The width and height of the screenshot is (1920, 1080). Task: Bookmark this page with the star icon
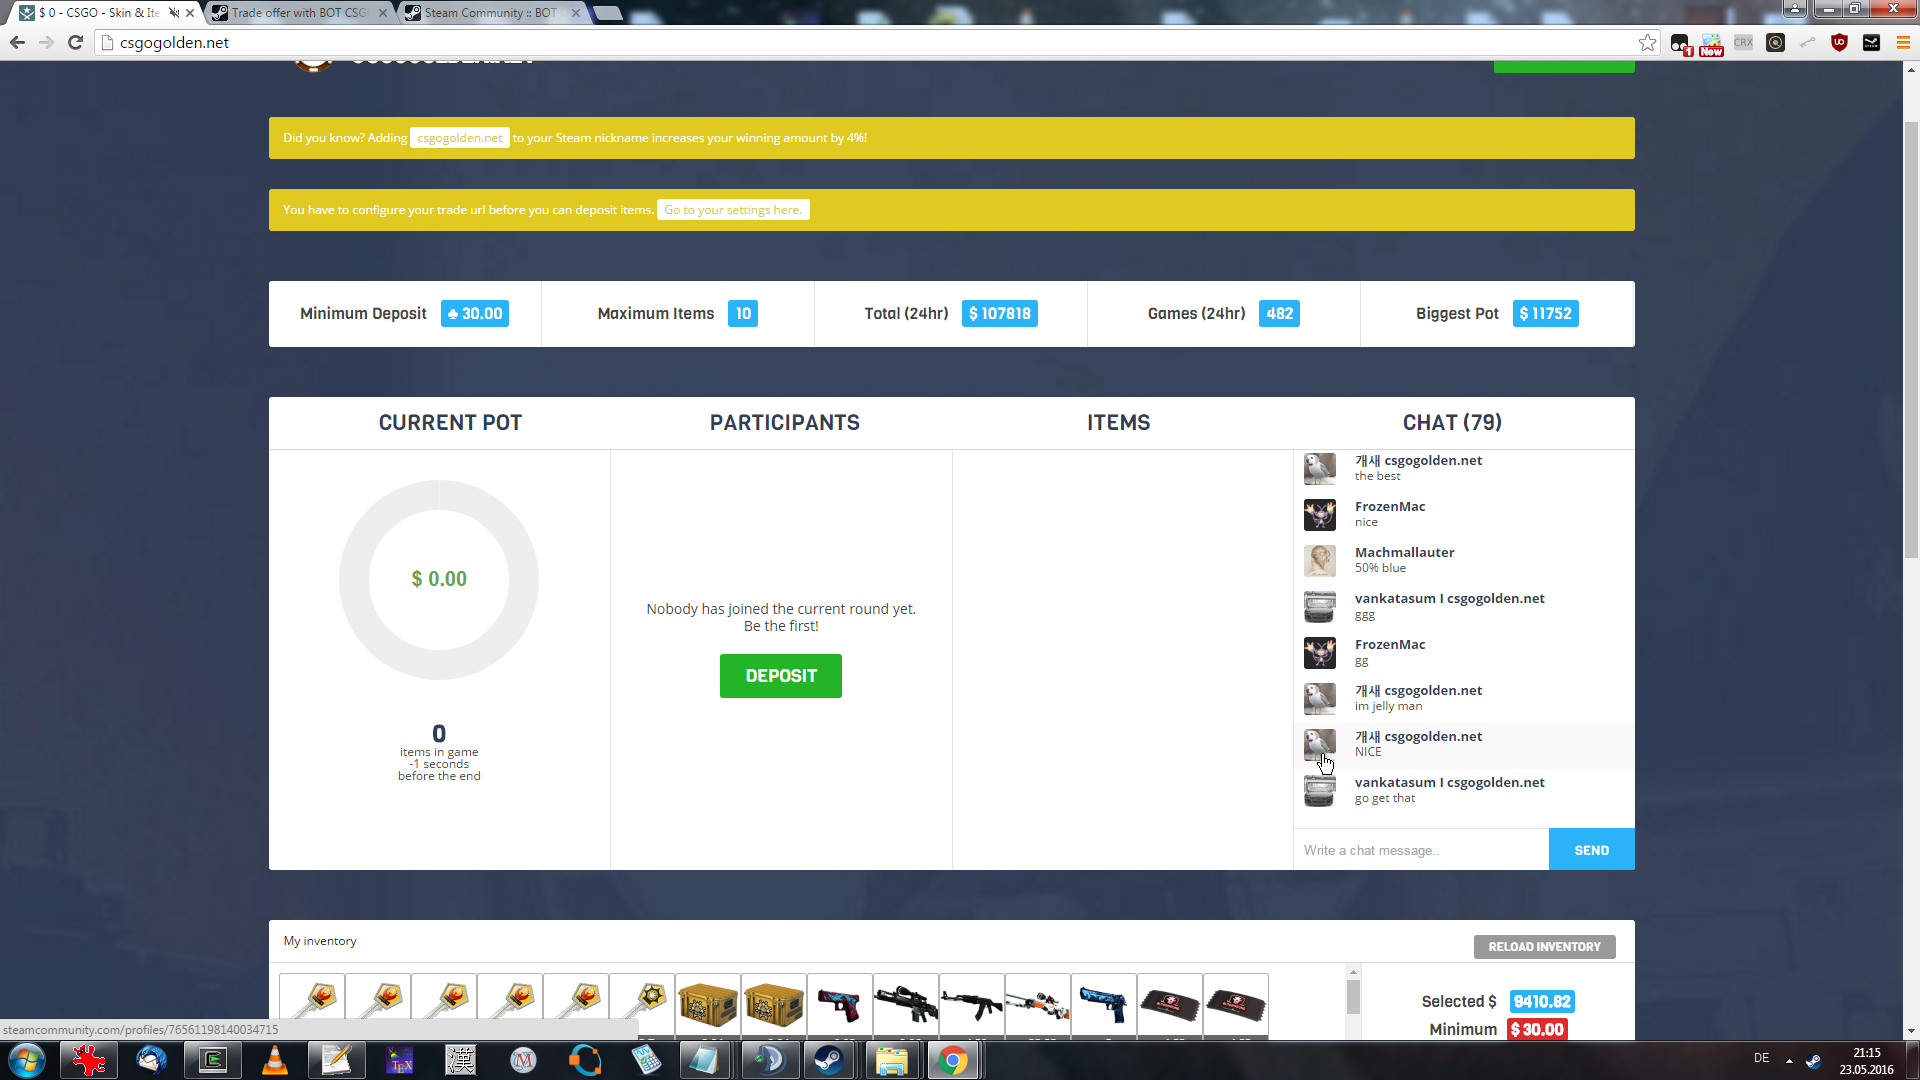(1647, 42)
